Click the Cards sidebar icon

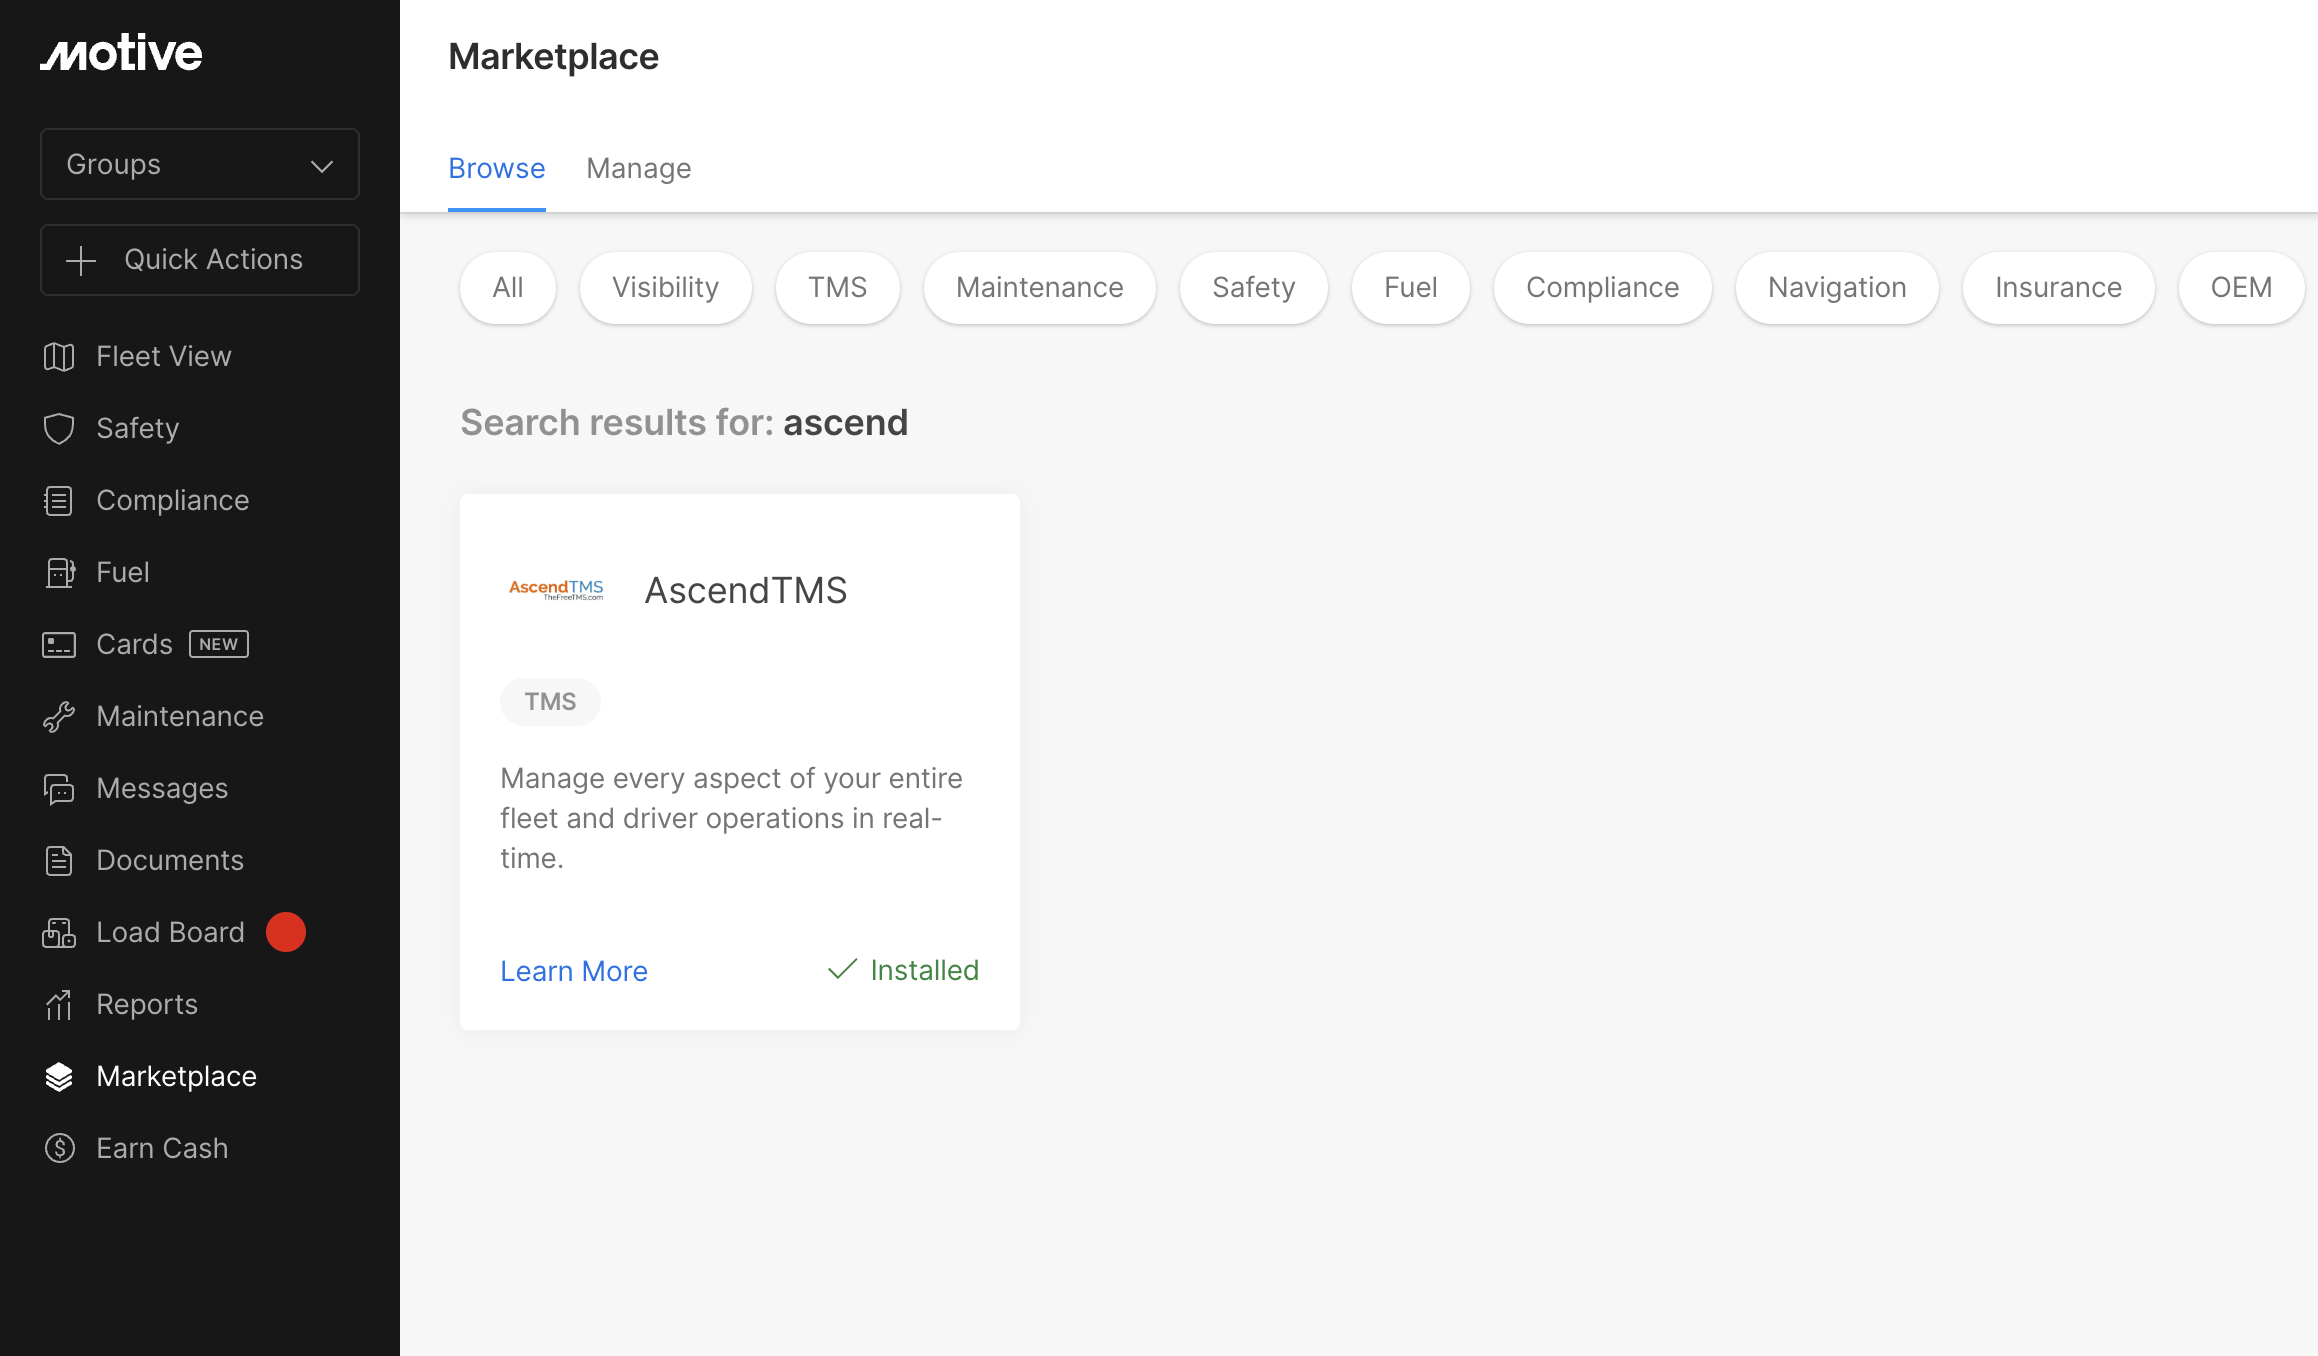tap(59, 645)
